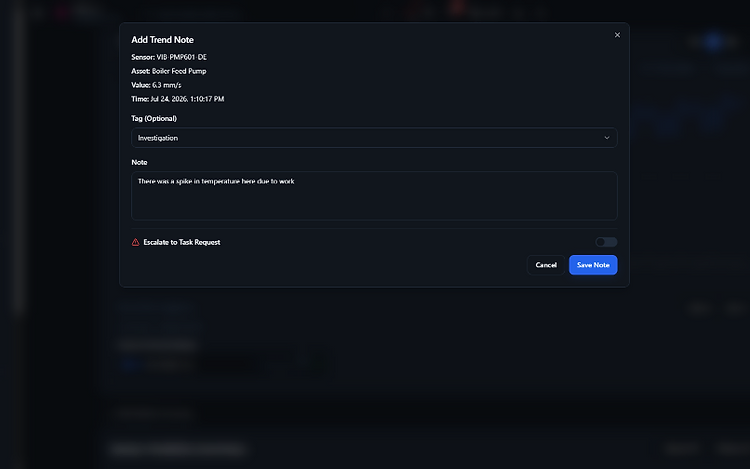Click the Save Note button
The image size is (750, 469).
(x=593, y=265)
